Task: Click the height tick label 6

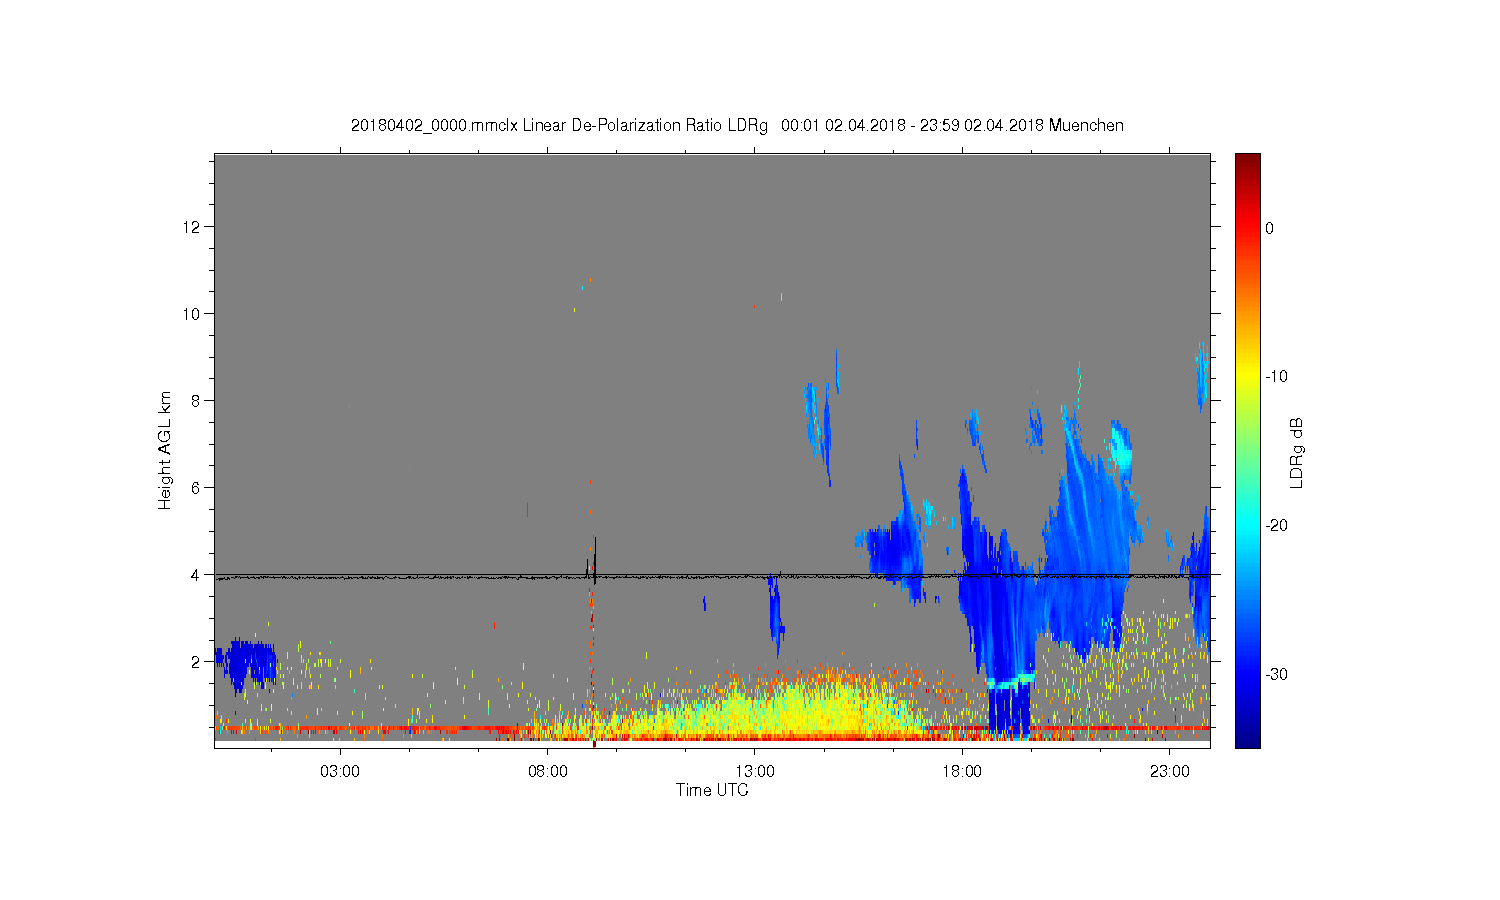Action: [x=195, y=488]
